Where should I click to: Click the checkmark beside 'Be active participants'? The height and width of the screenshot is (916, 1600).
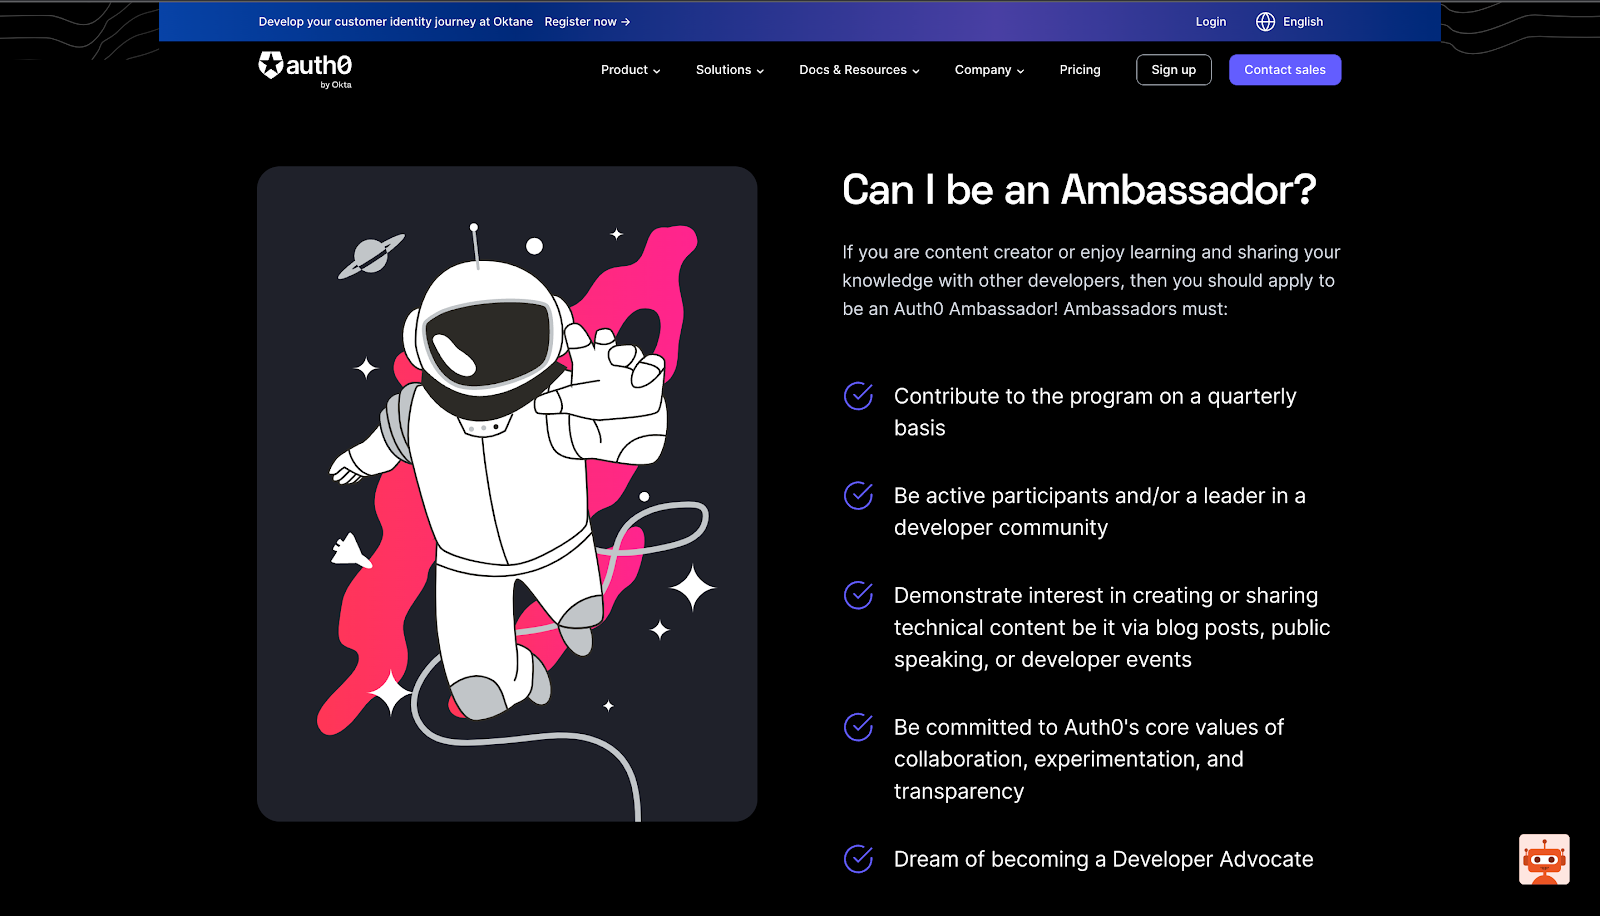click(x=858, y=495)
